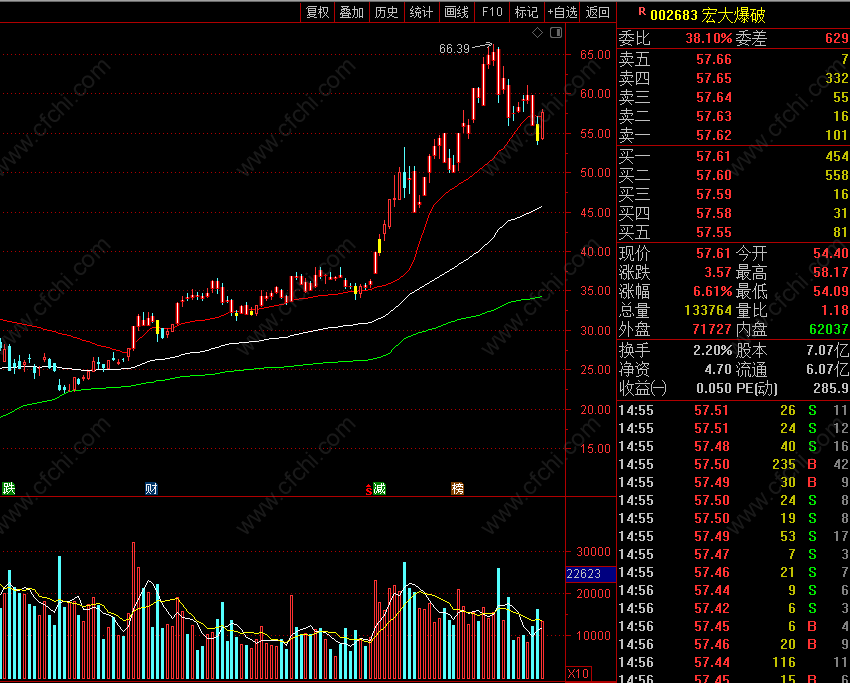Click 最高 value 58.17
Viewport: 850px width, 683px height.
click(x=831, y=272)
